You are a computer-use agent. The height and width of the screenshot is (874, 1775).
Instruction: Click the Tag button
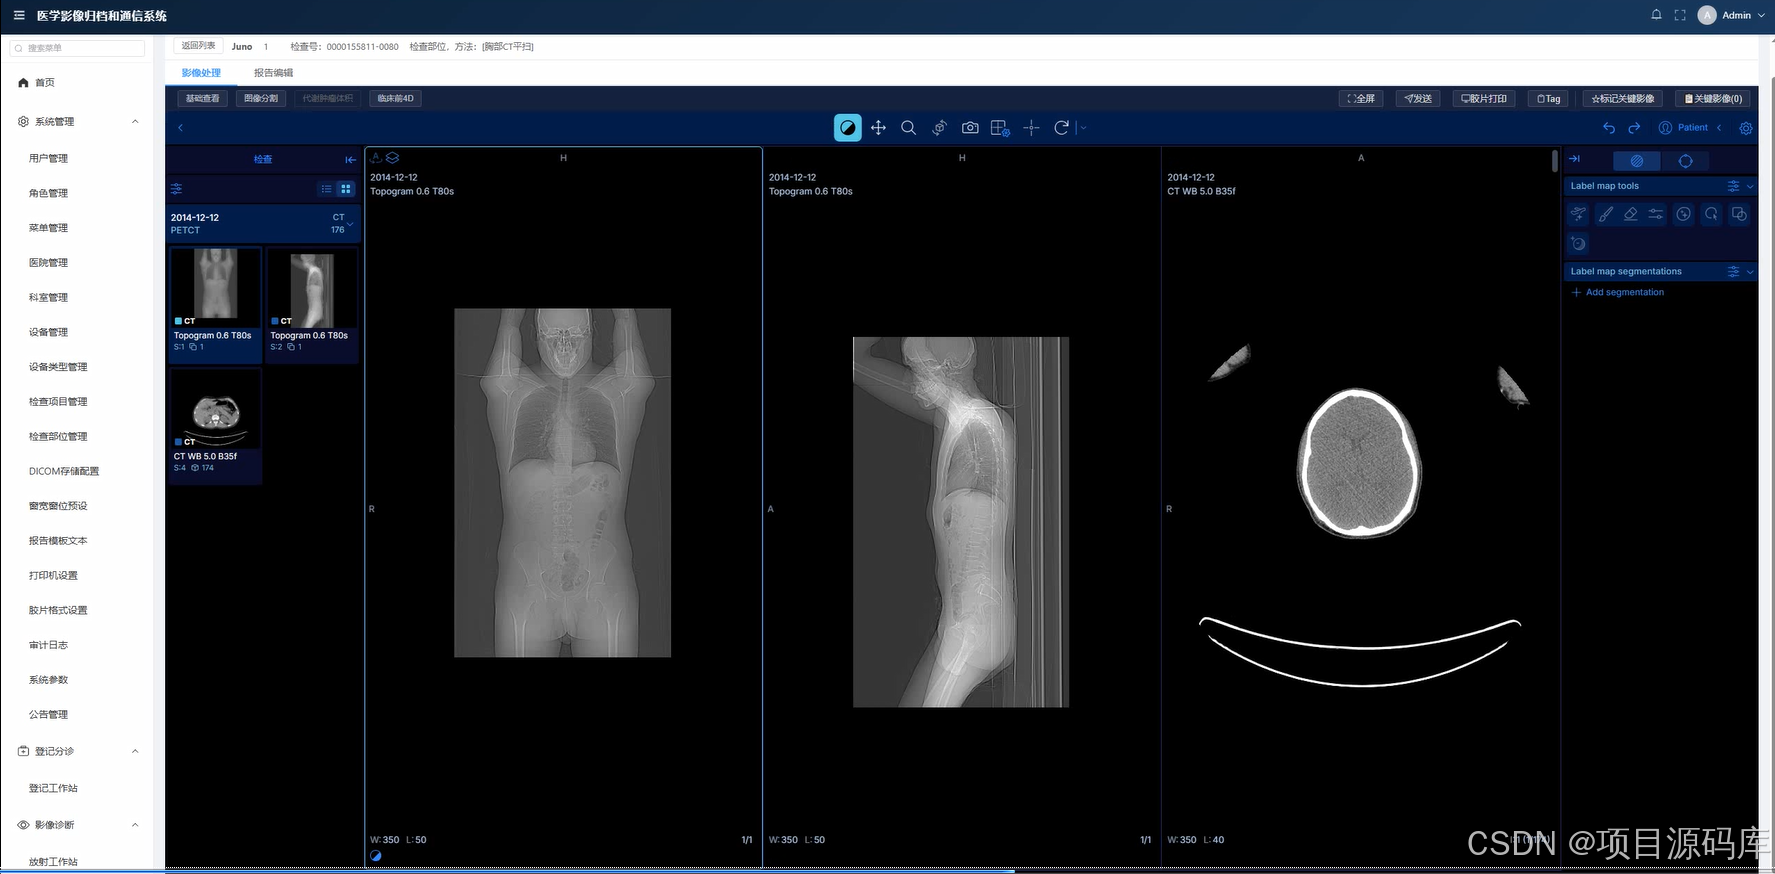(x=1549, y=99)
